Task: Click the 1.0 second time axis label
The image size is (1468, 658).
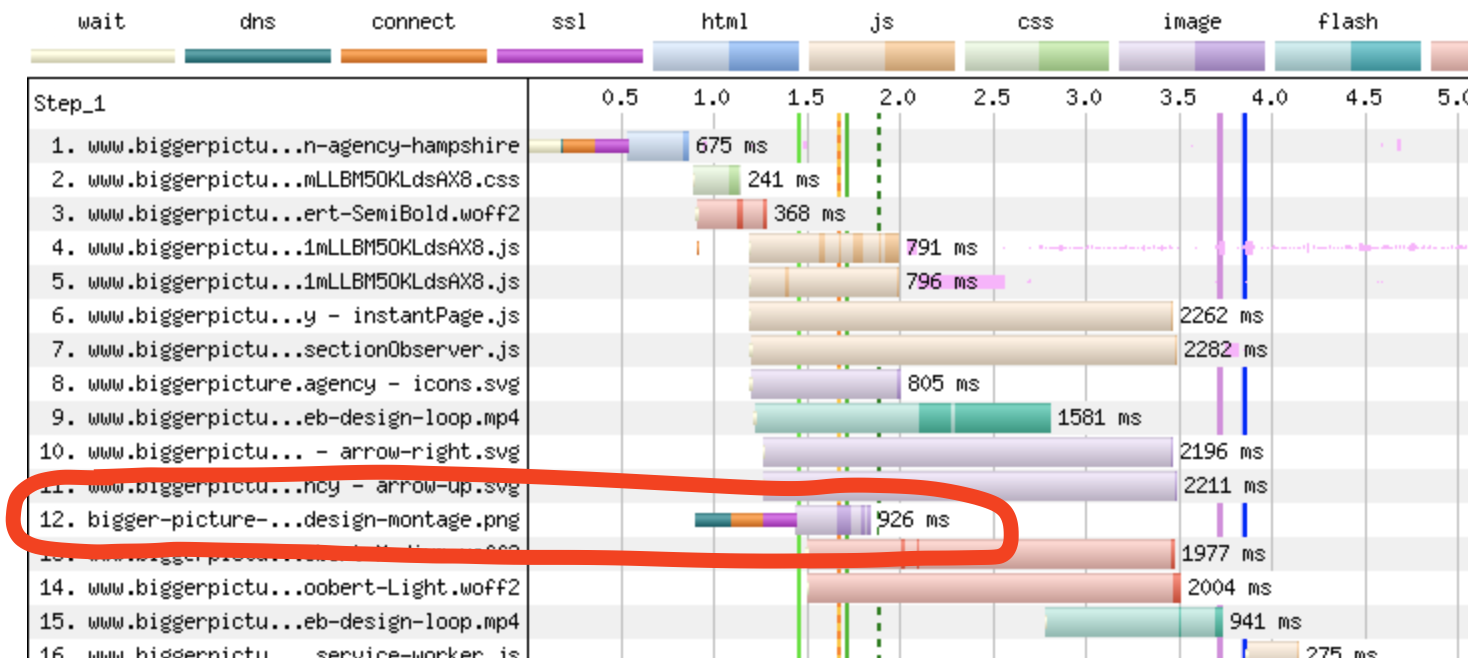Action: (712, 98)
